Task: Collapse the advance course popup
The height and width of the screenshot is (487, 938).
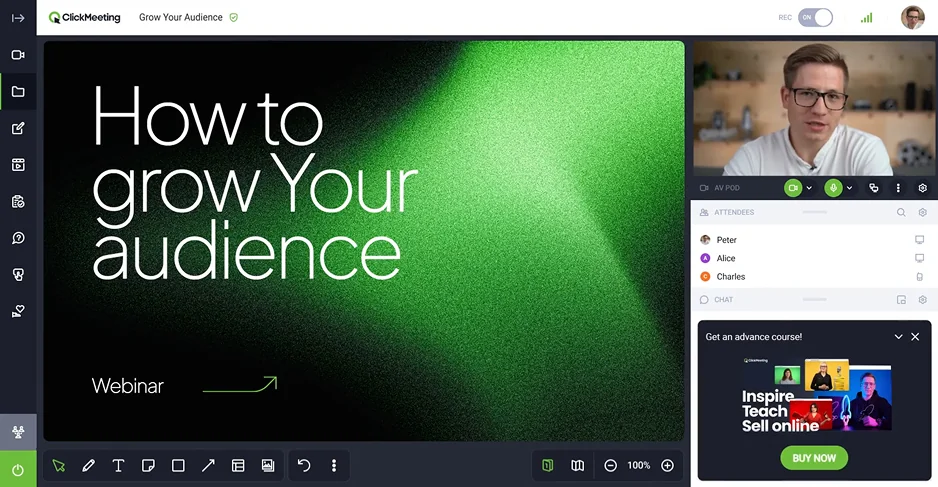Action: click(898, 337)
